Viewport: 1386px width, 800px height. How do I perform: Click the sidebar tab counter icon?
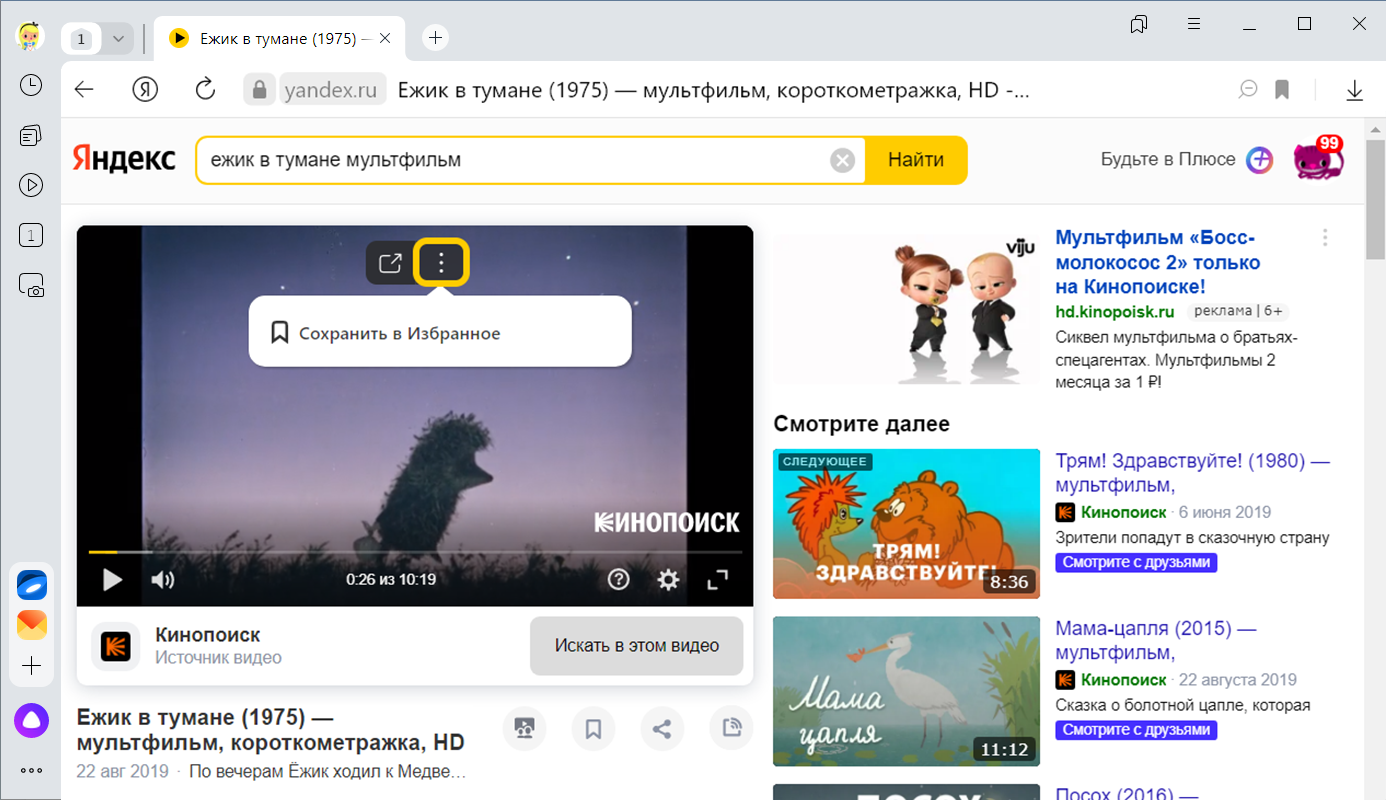tap(31, 236)
